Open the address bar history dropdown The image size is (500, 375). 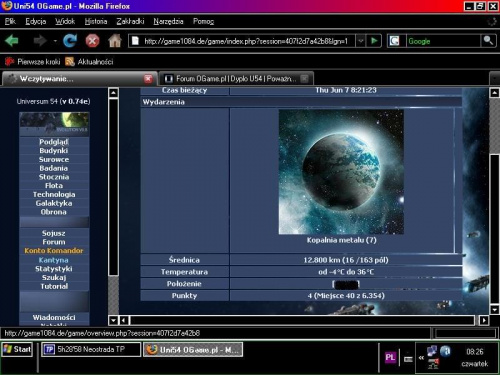[x=360, y=41]
